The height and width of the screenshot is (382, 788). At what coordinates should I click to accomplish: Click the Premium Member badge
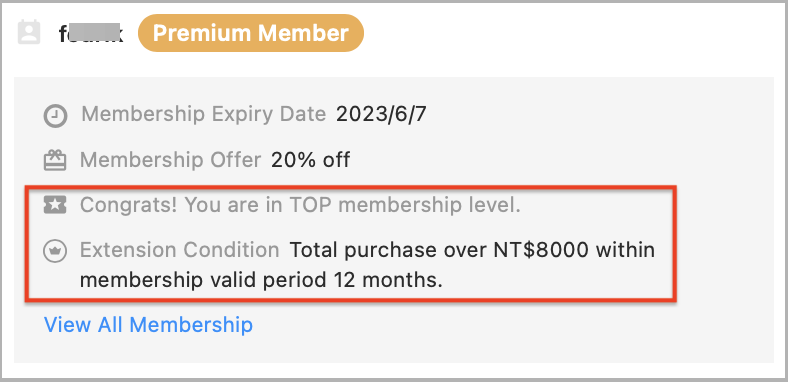(x=250, y=33)
